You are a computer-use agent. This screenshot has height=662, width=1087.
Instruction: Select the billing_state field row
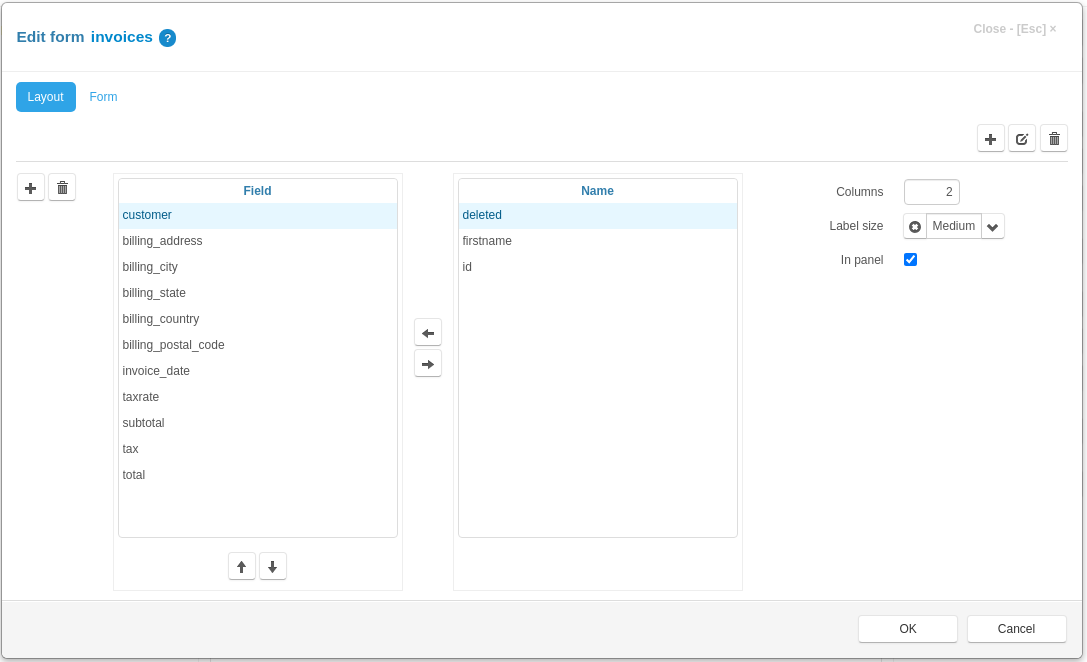pos(258,293)
